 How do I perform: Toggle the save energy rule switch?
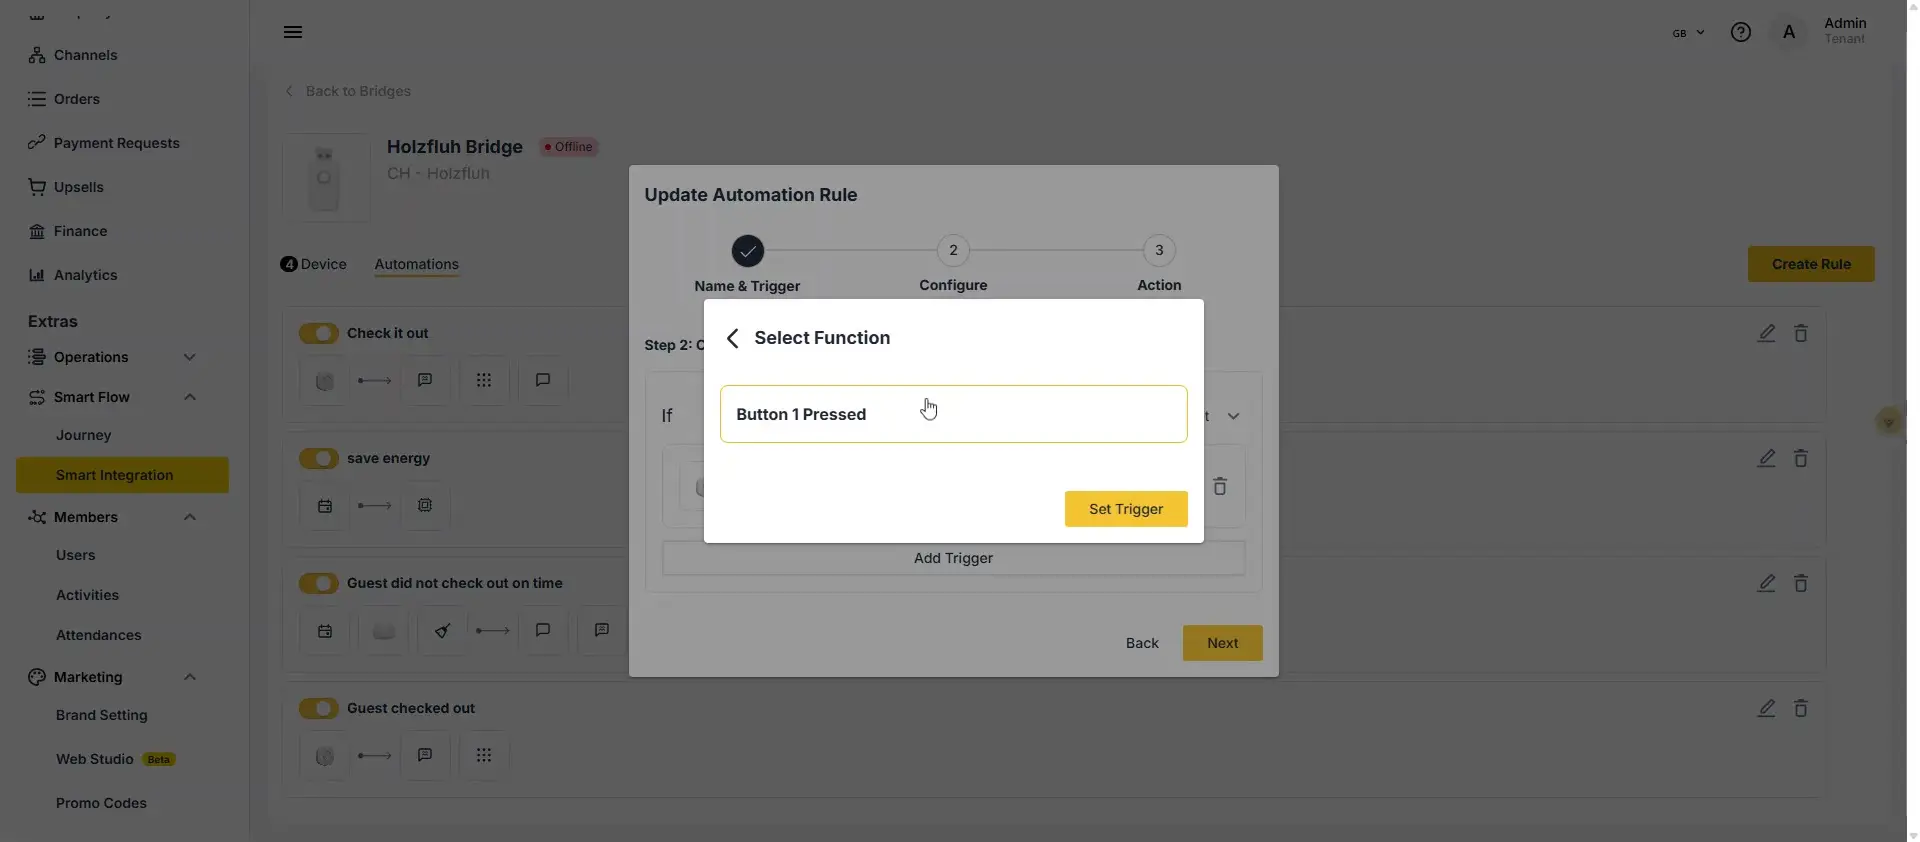[319, 458]
